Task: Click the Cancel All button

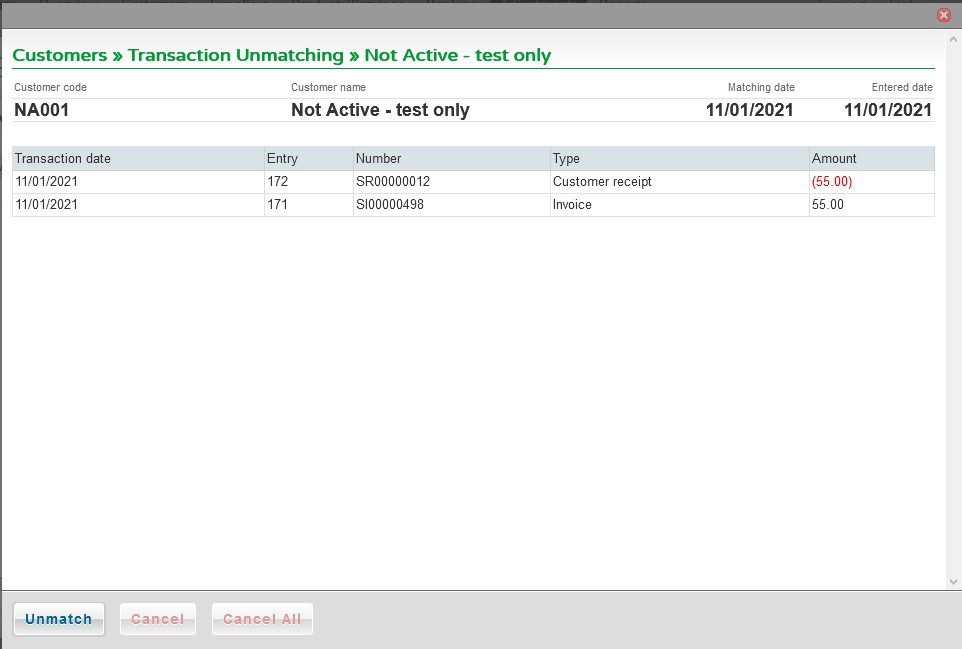Action: [x=262, y=619]
